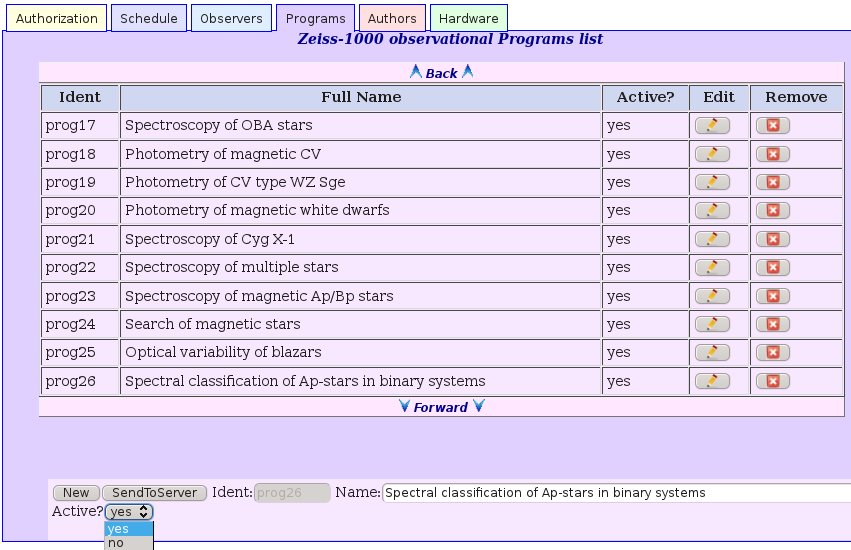Viewport: 851px width, 550px height.
Task: Delete prog21 Spectroscopy of Cyg X-1
Action: point(773,239)
